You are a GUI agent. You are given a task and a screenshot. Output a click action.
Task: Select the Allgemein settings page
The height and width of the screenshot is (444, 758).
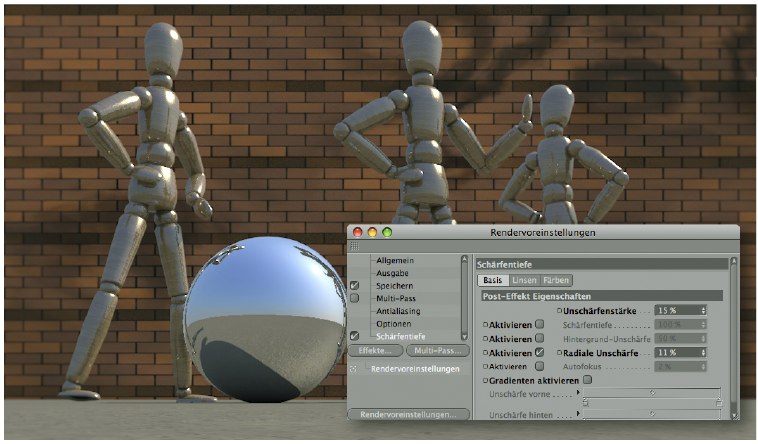click(x=396, y=260)
